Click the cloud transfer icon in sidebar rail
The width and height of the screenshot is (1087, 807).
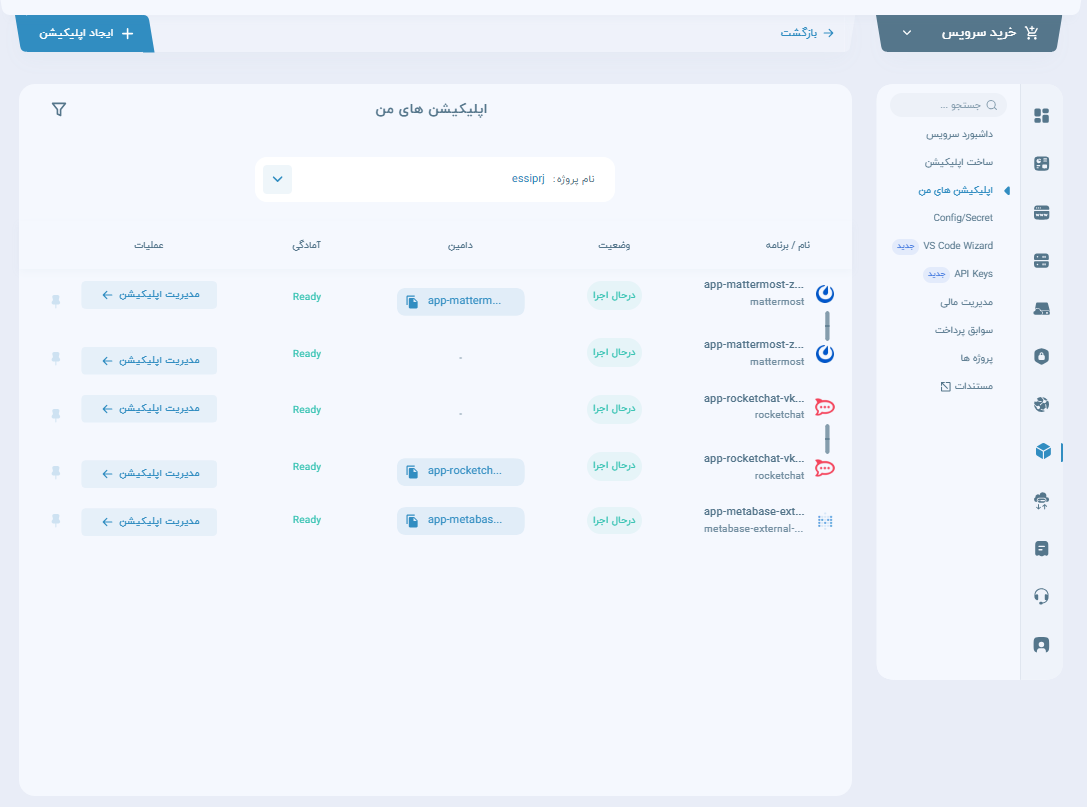click(x=1041, y=500)
